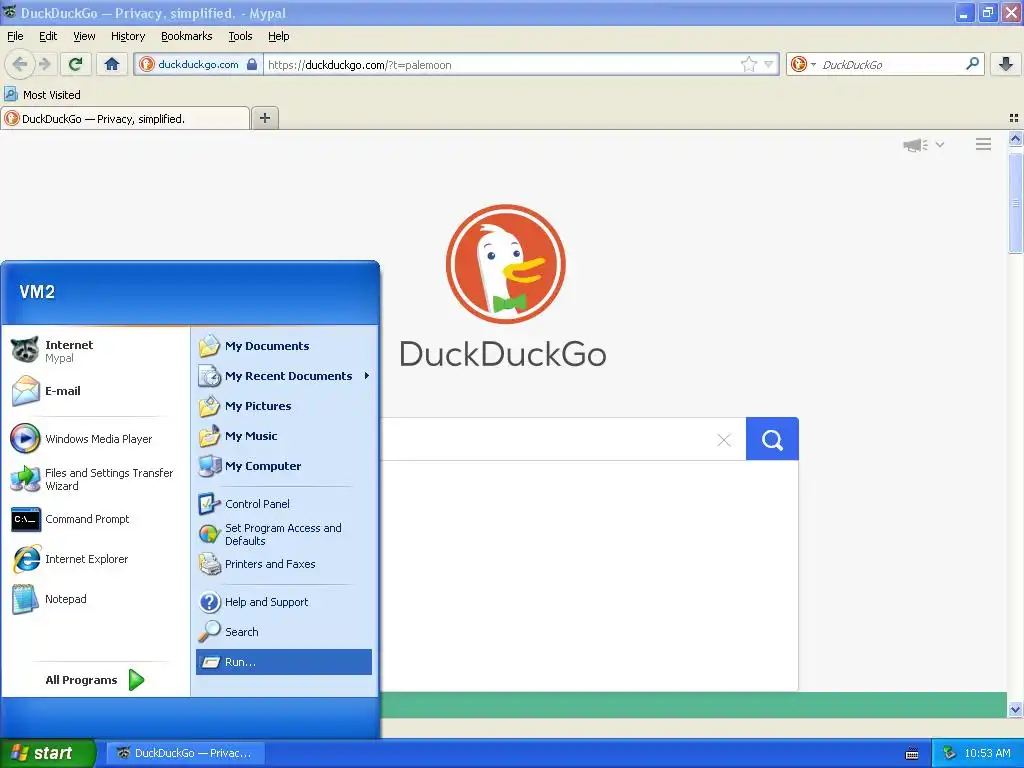Open the address bar history dropdown arrow

[x=769, y=64]
